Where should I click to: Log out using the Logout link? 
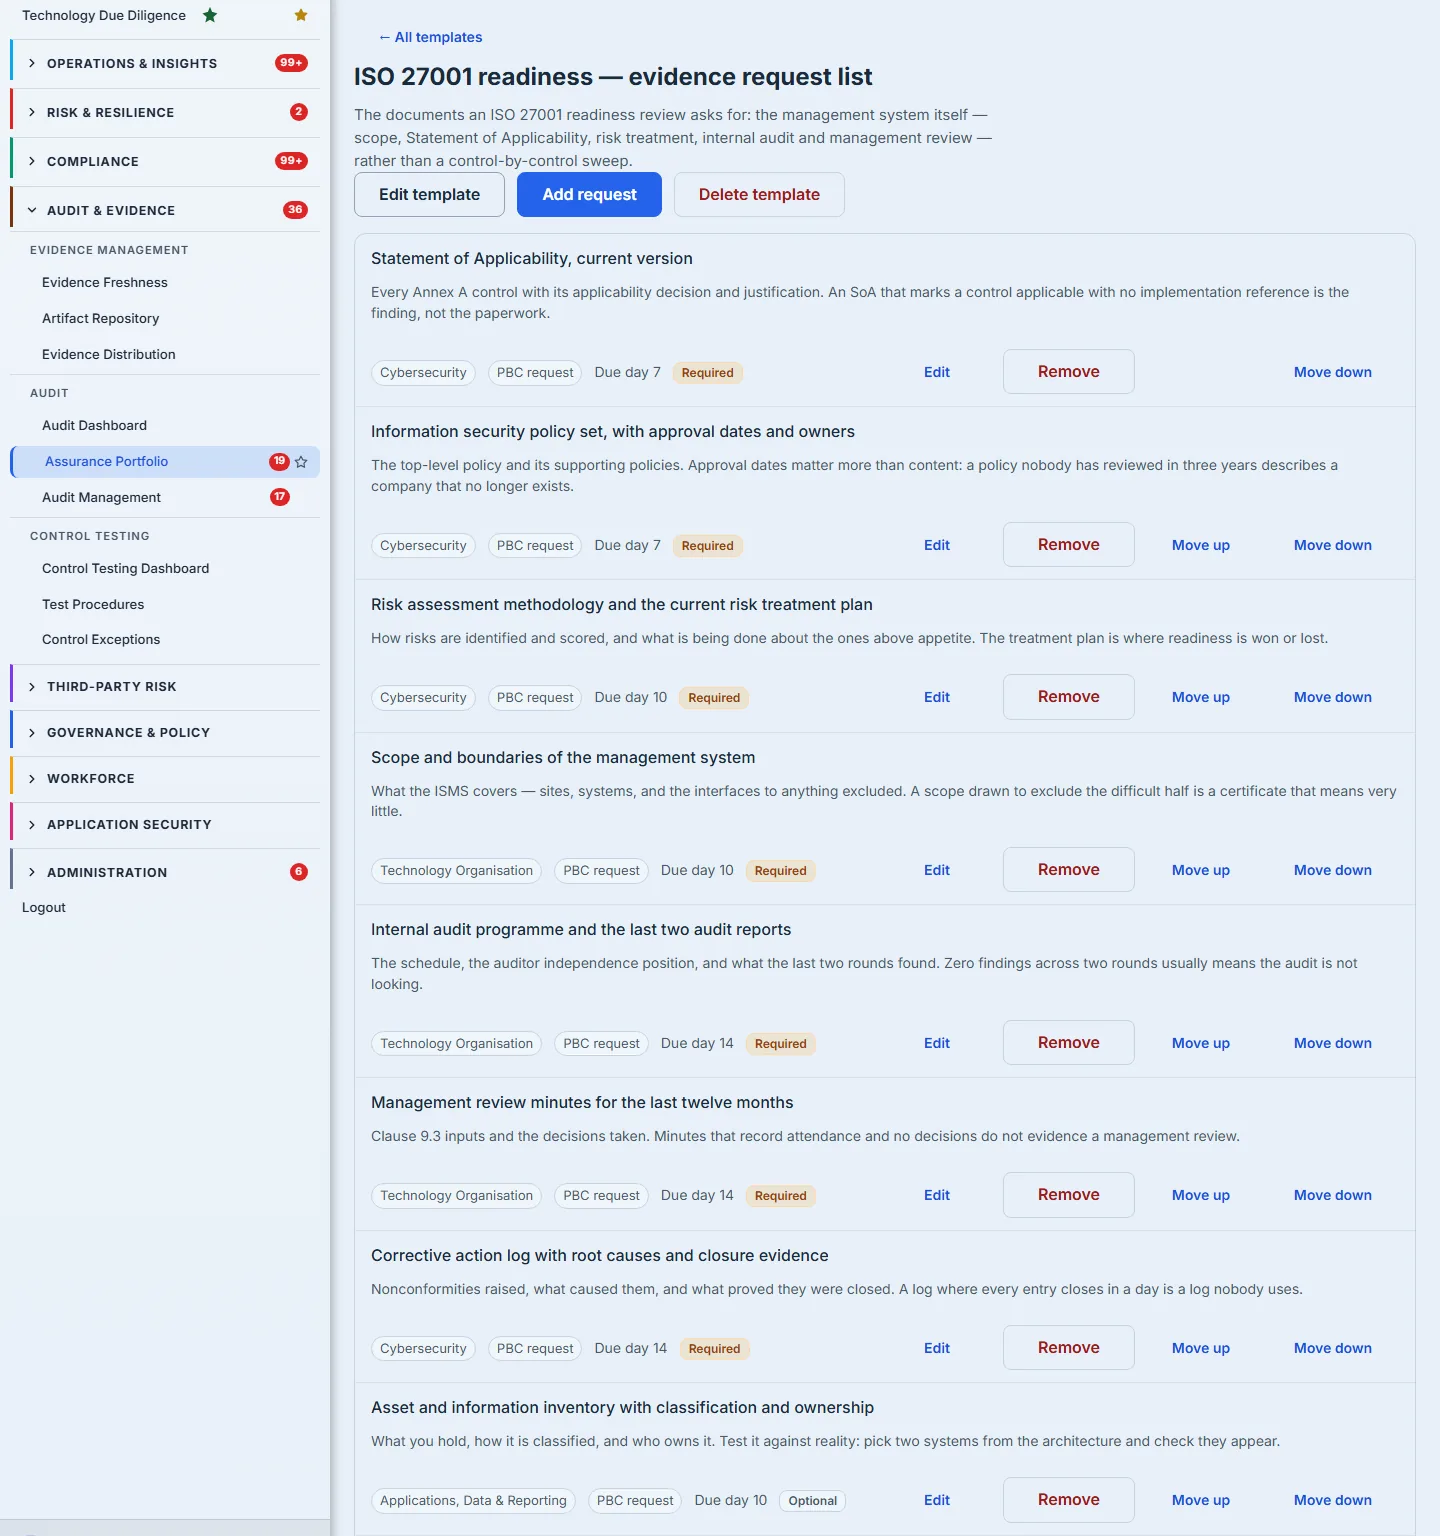click(x=44, y=908)
